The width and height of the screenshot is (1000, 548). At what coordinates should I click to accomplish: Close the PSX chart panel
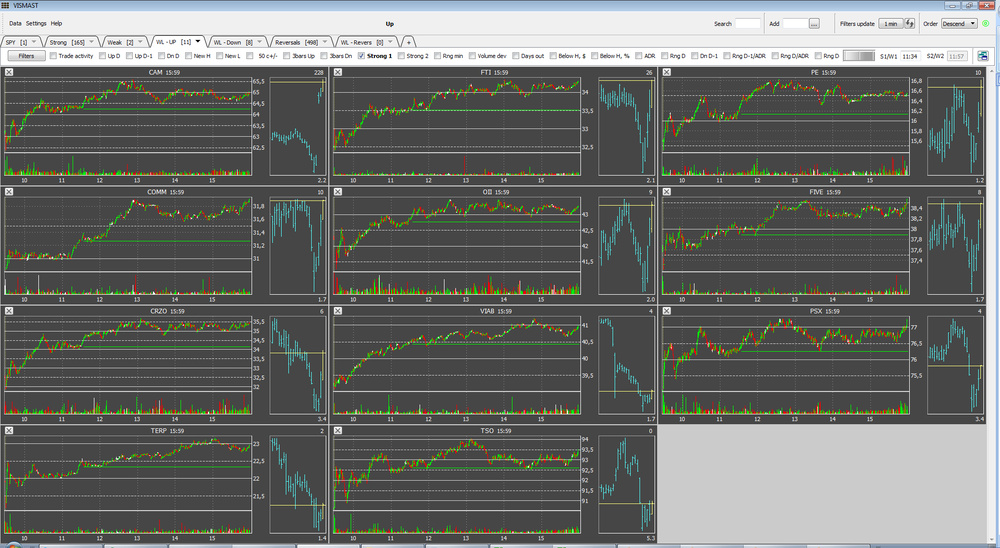tap(666, 311)
